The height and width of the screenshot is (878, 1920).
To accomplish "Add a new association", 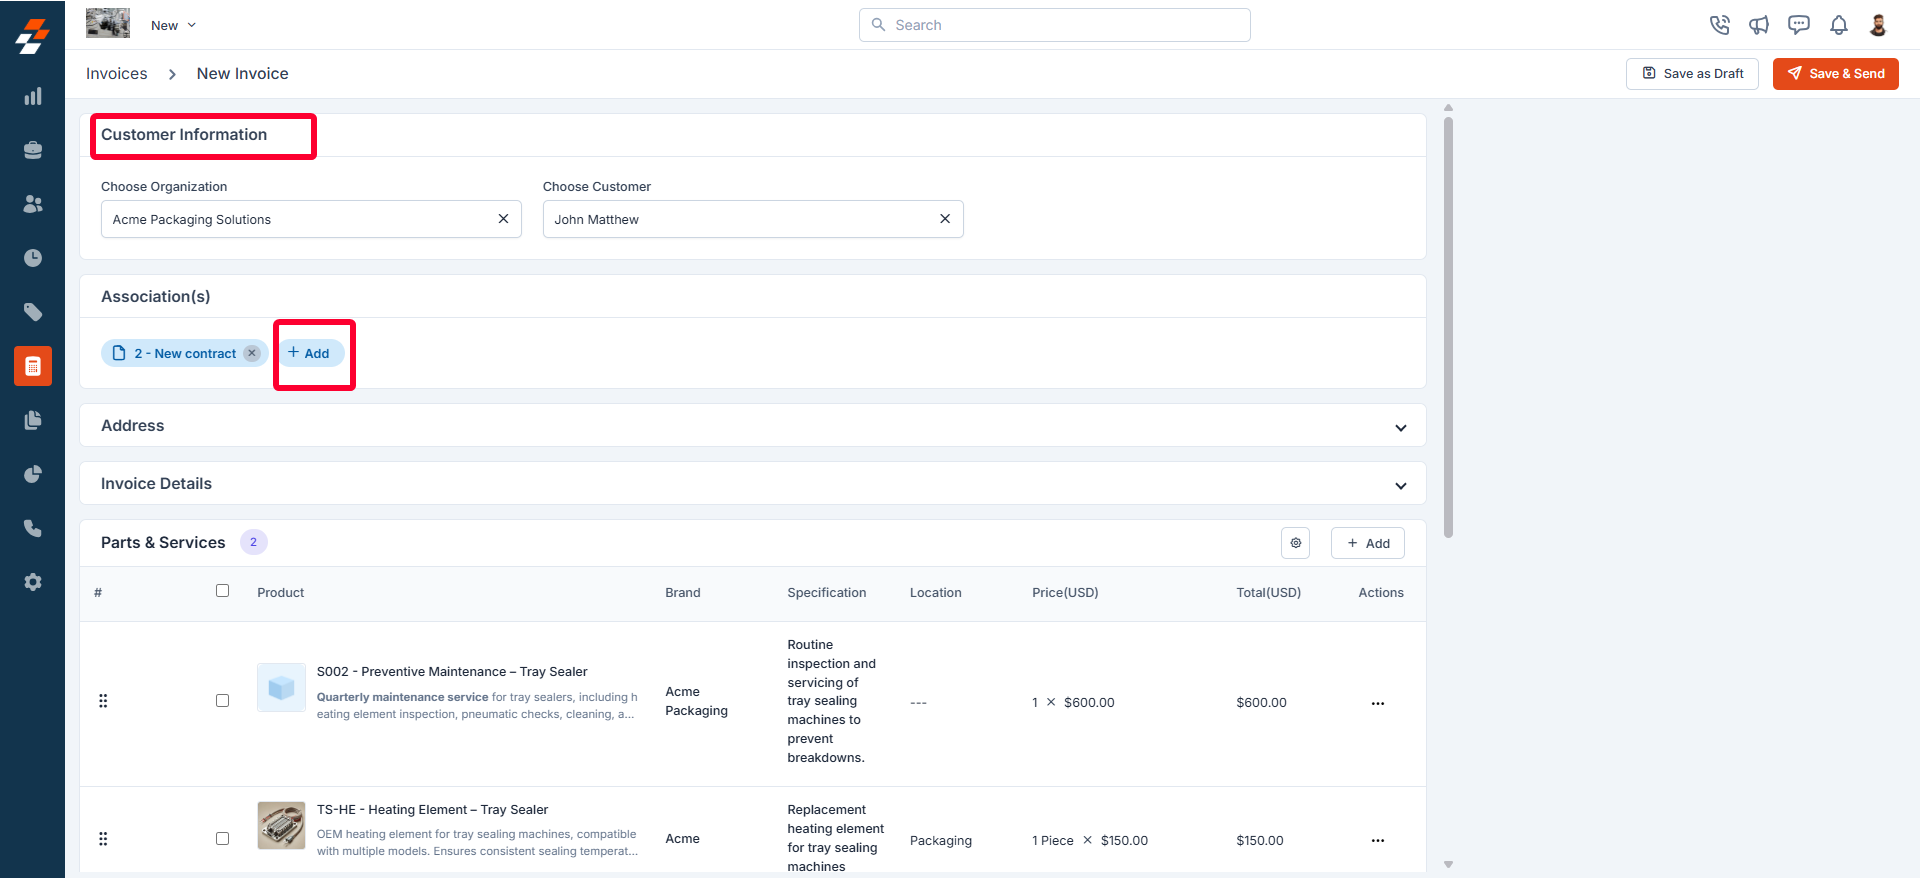I will click(311, 353).
